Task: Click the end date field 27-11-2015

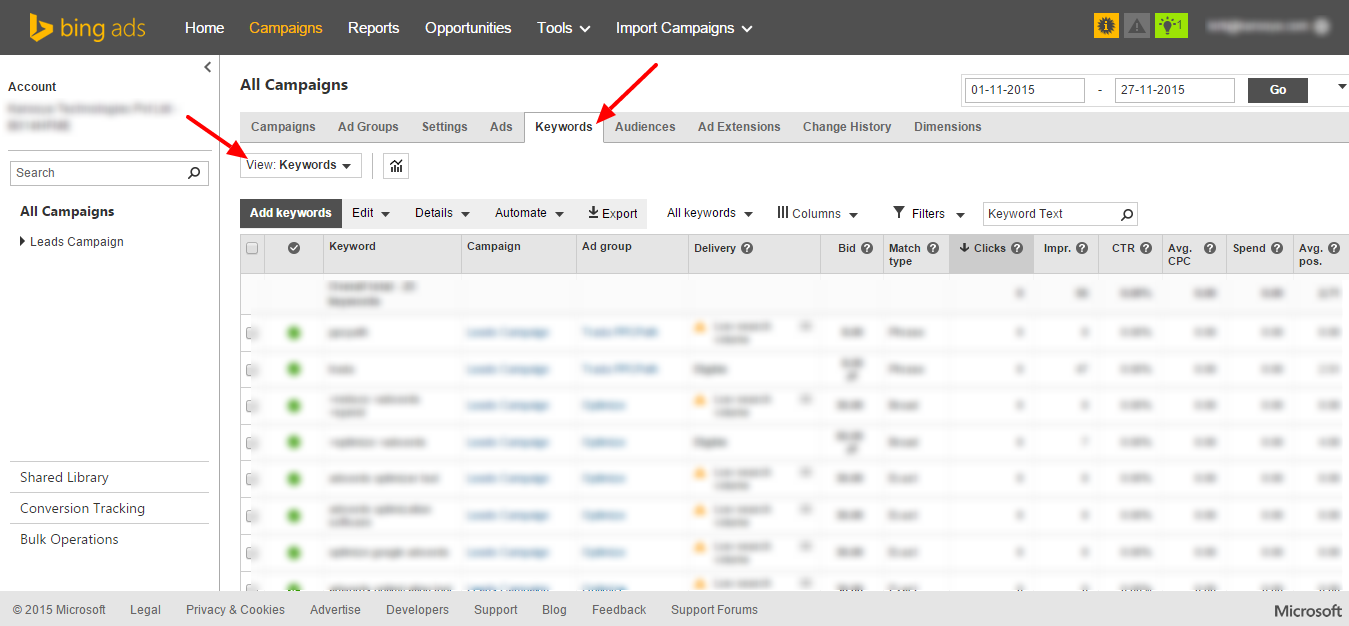Action: pos(1175,90)
